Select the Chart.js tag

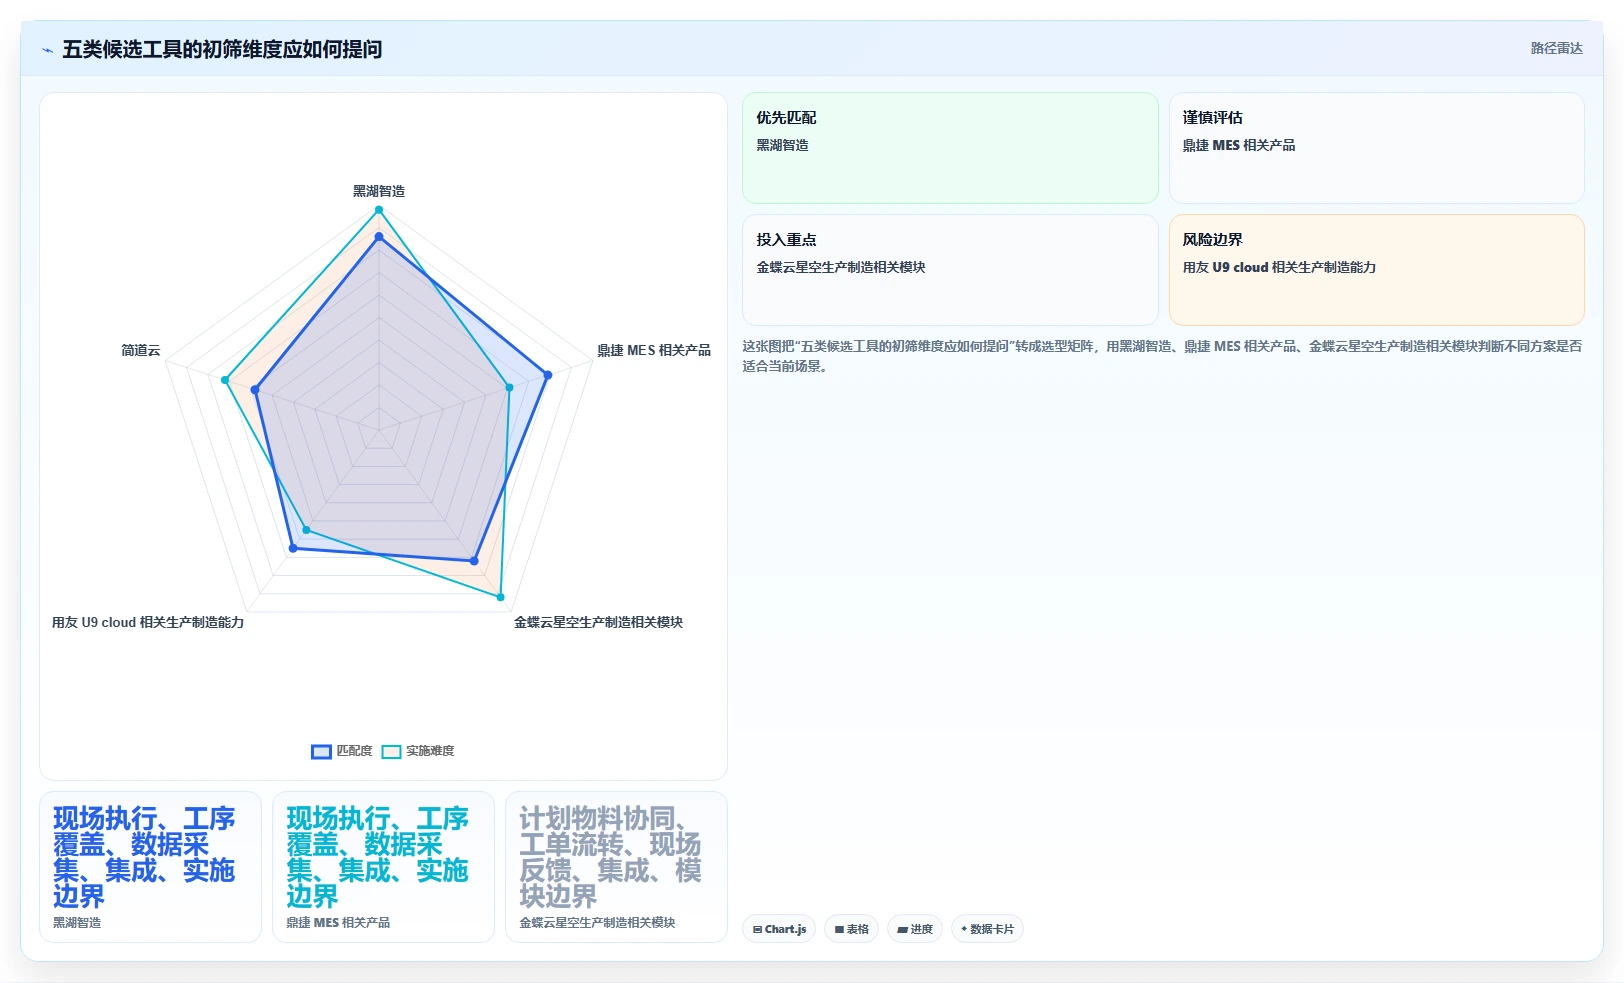tap(779, 929)
